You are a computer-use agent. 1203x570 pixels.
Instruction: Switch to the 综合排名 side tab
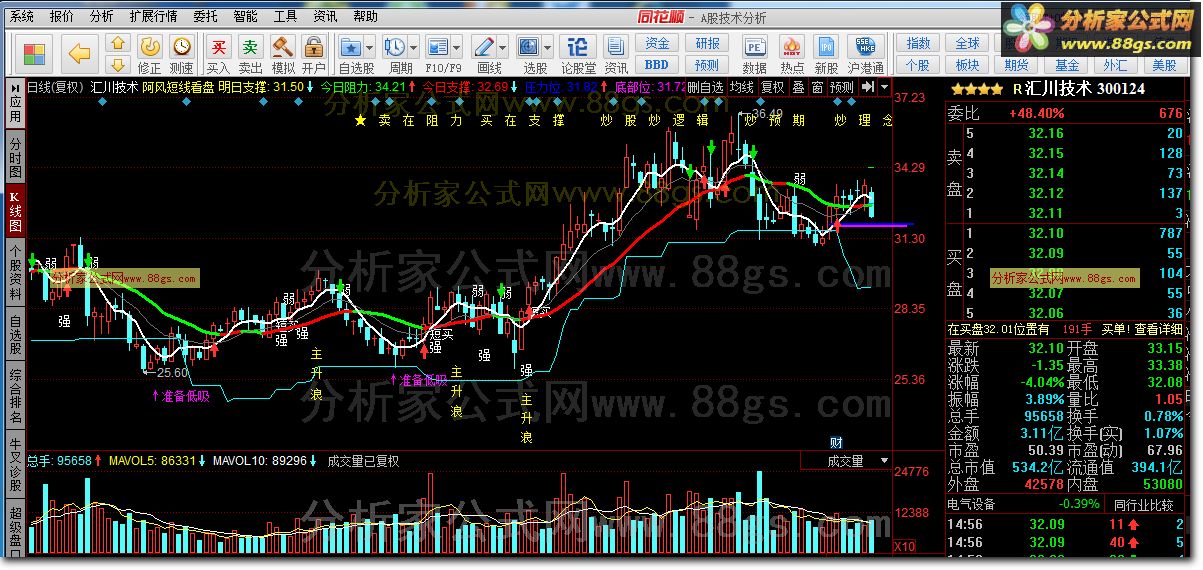coord(15,397)
